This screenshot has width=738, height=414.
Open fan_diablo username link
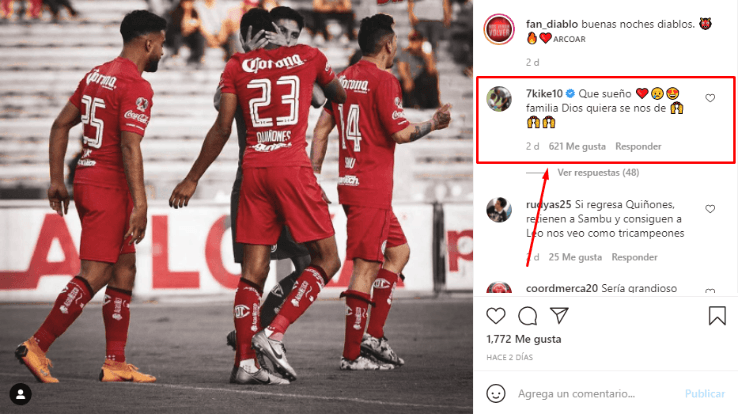coord(552,24)
